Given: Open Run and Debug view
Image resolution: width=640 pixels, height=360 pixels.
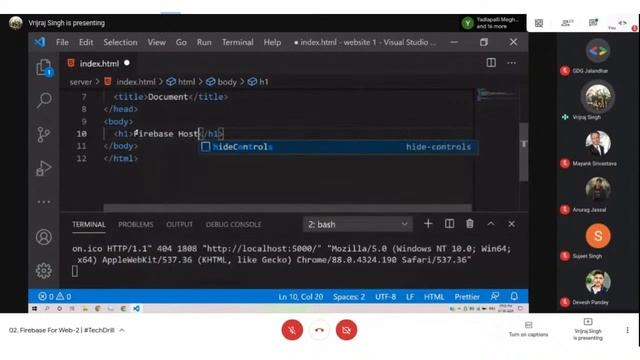Looking at the screenshot, I should [x=44, y=168].
